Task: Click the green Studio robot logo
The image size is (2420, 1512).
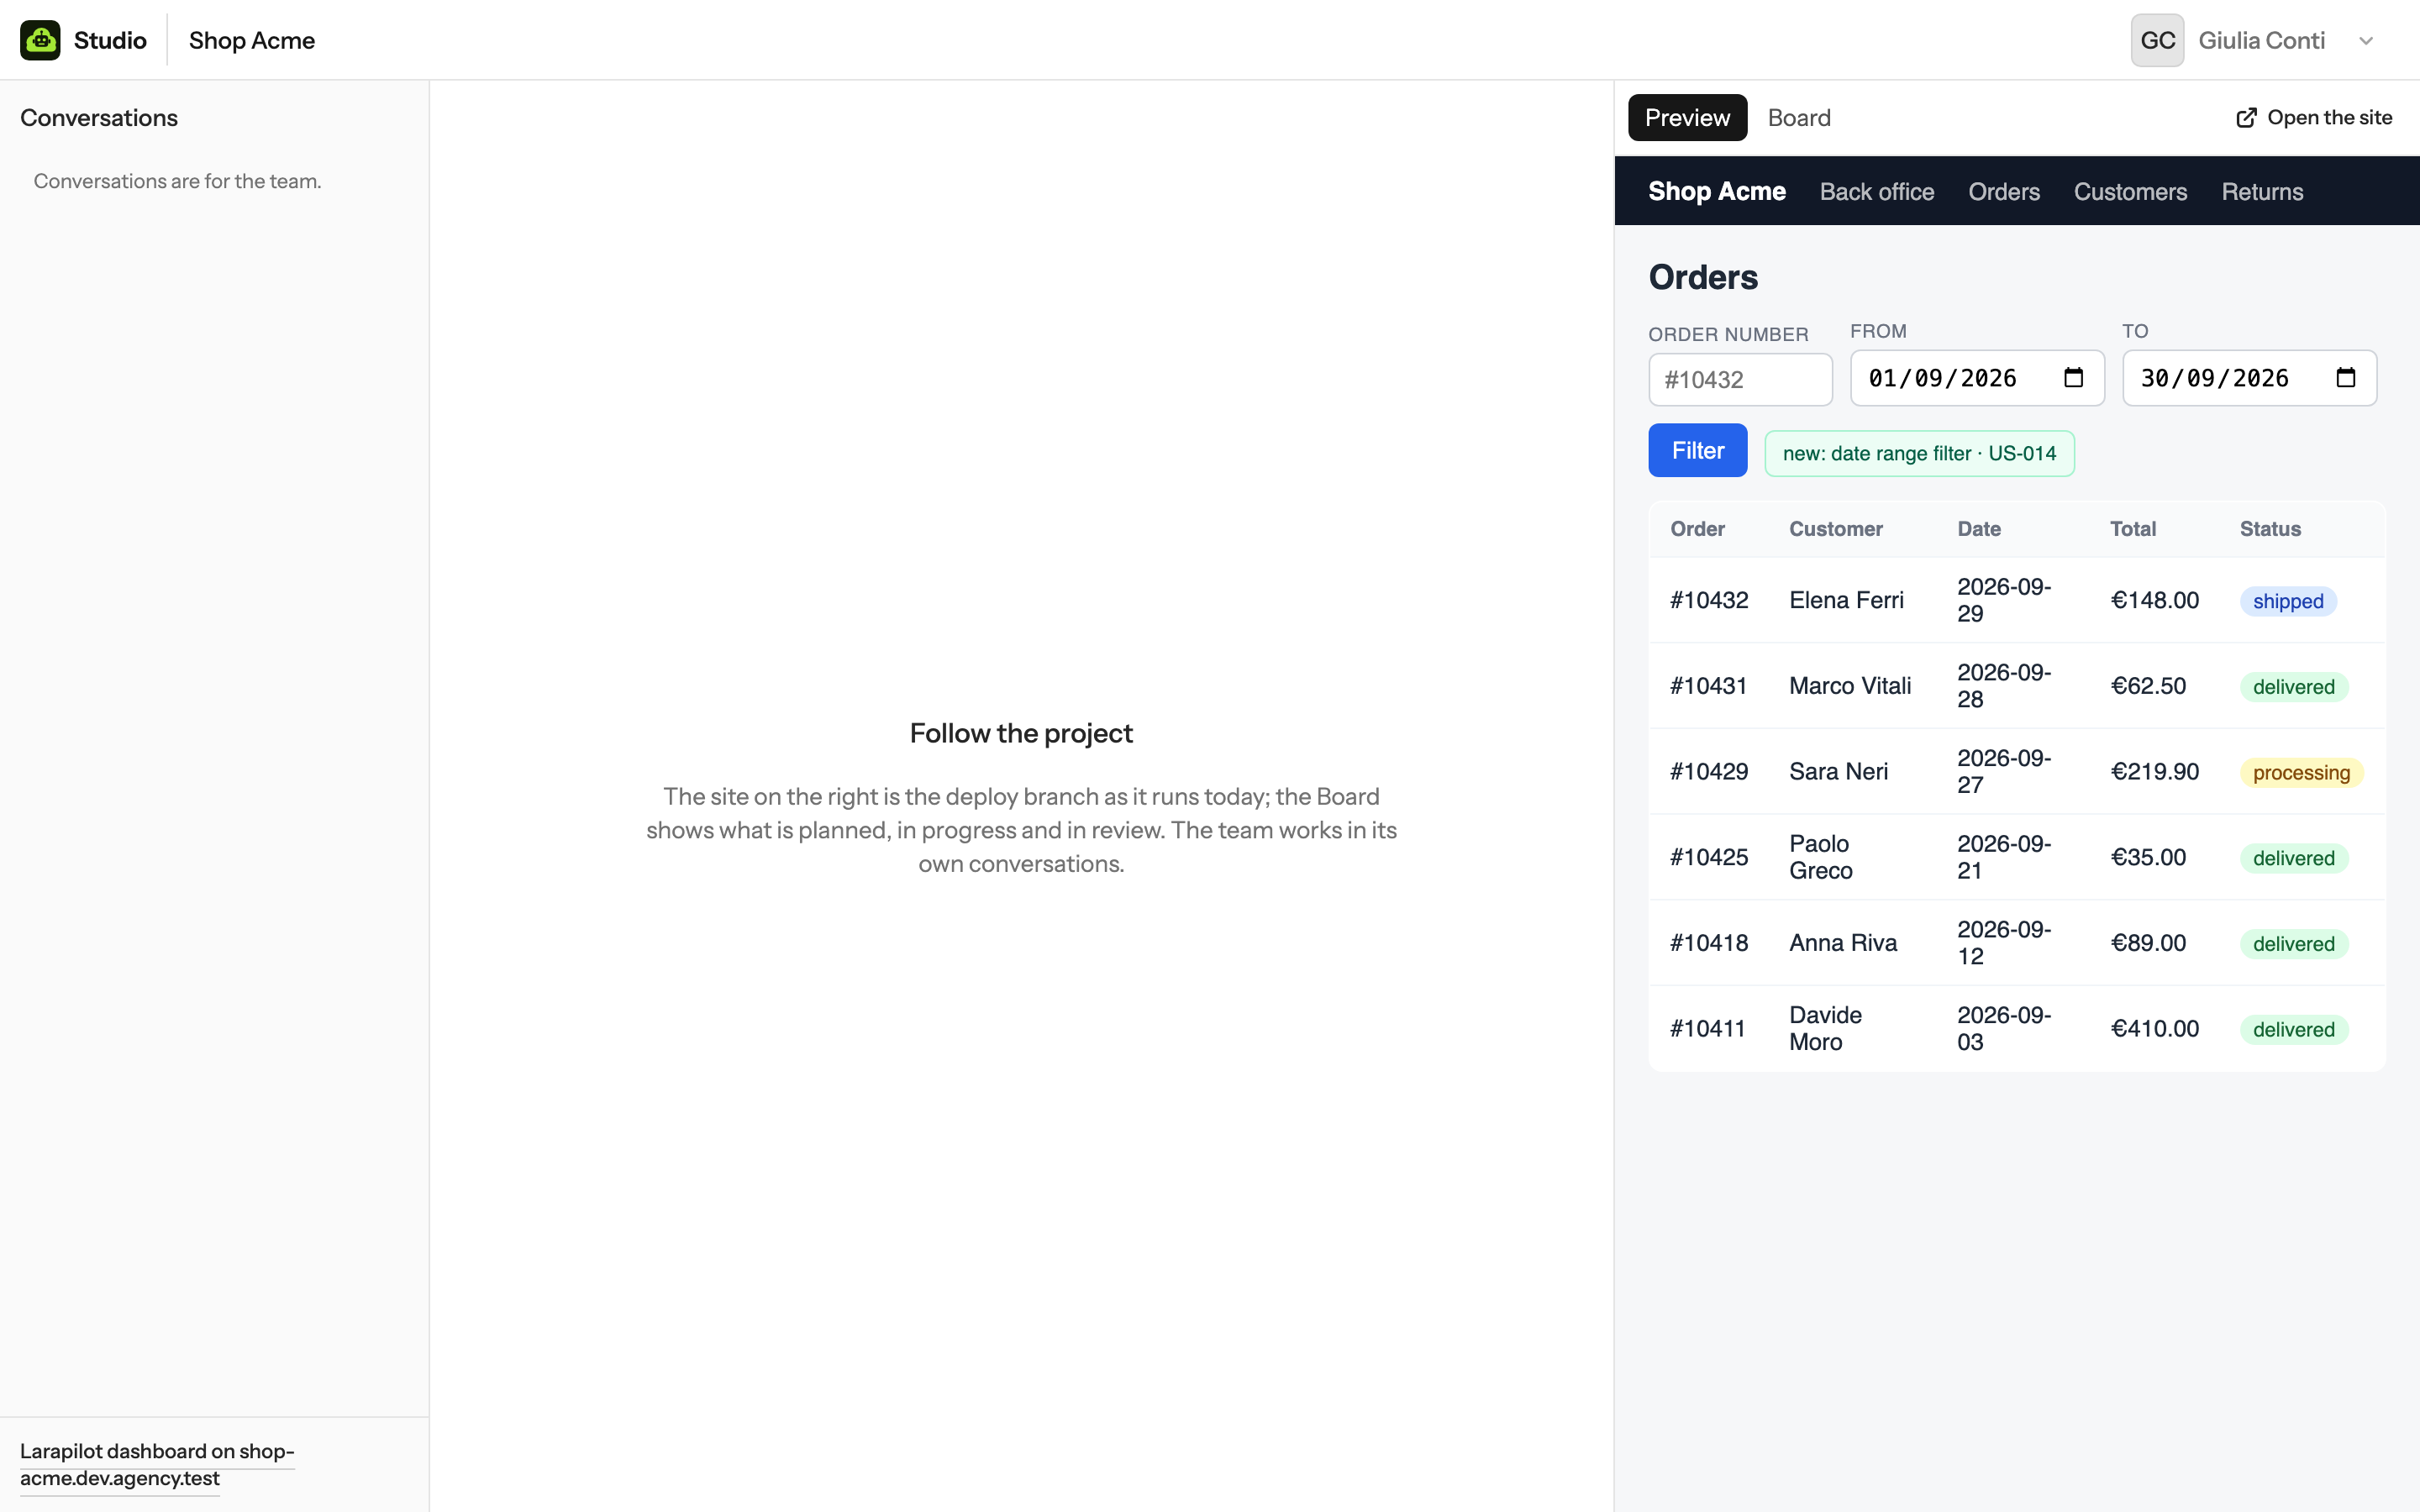Action: (x=40, y=40)
